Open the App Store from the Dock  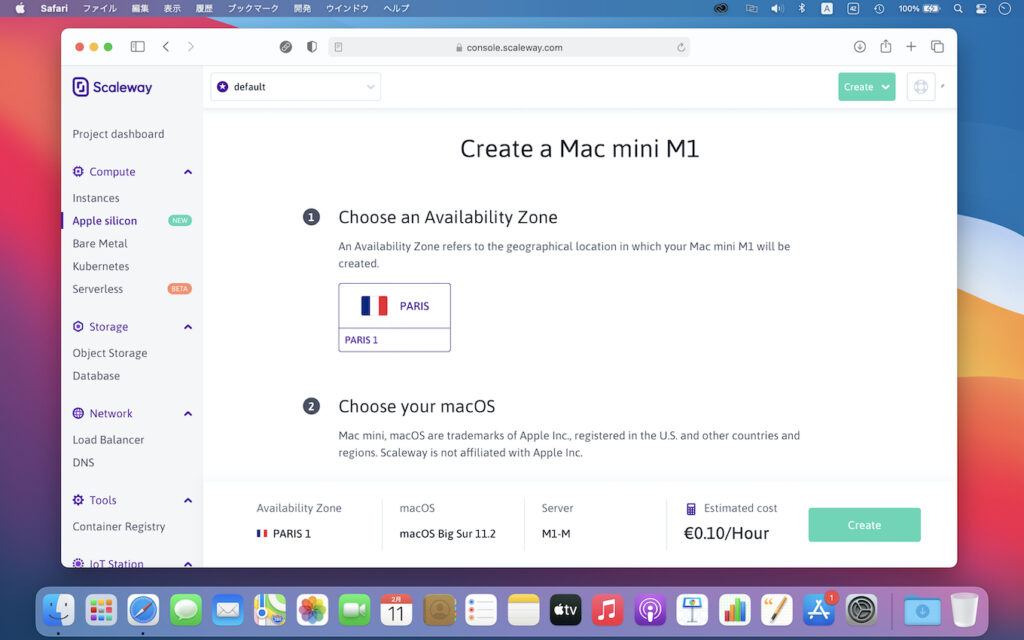[818, 609]
